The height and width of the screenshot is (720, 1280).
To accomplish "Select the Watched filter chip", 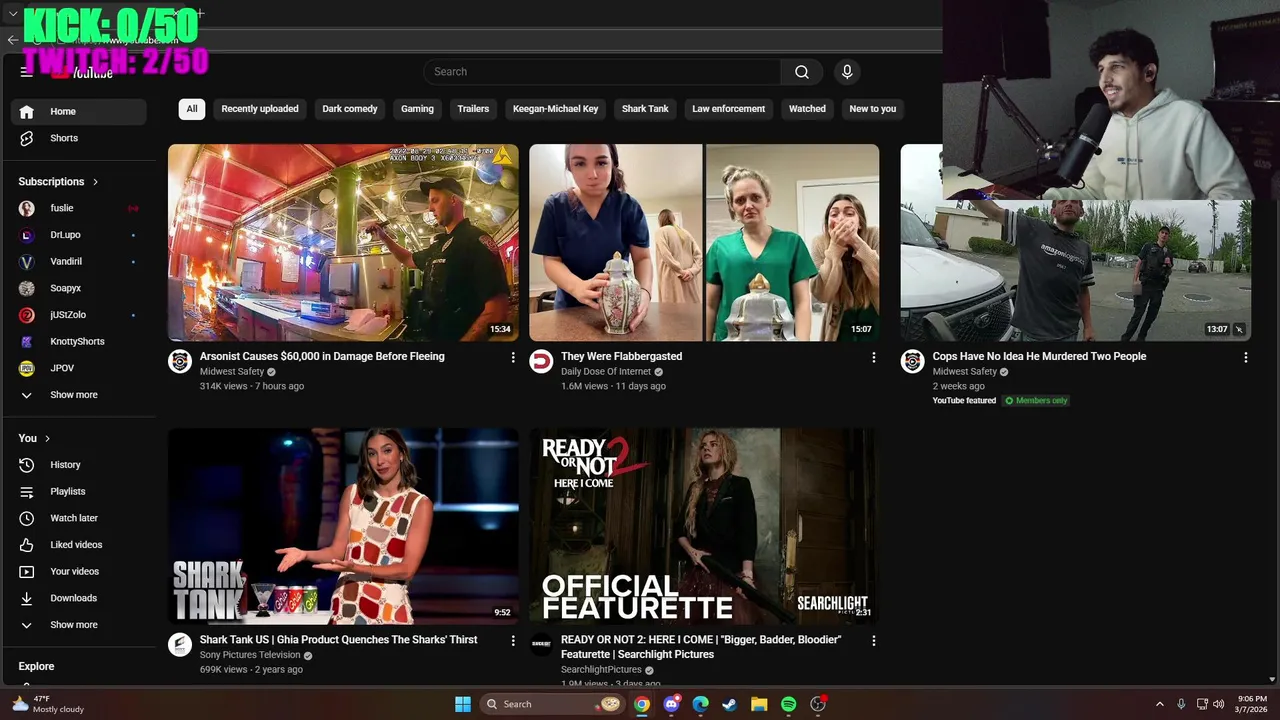I will click(807, 109).
